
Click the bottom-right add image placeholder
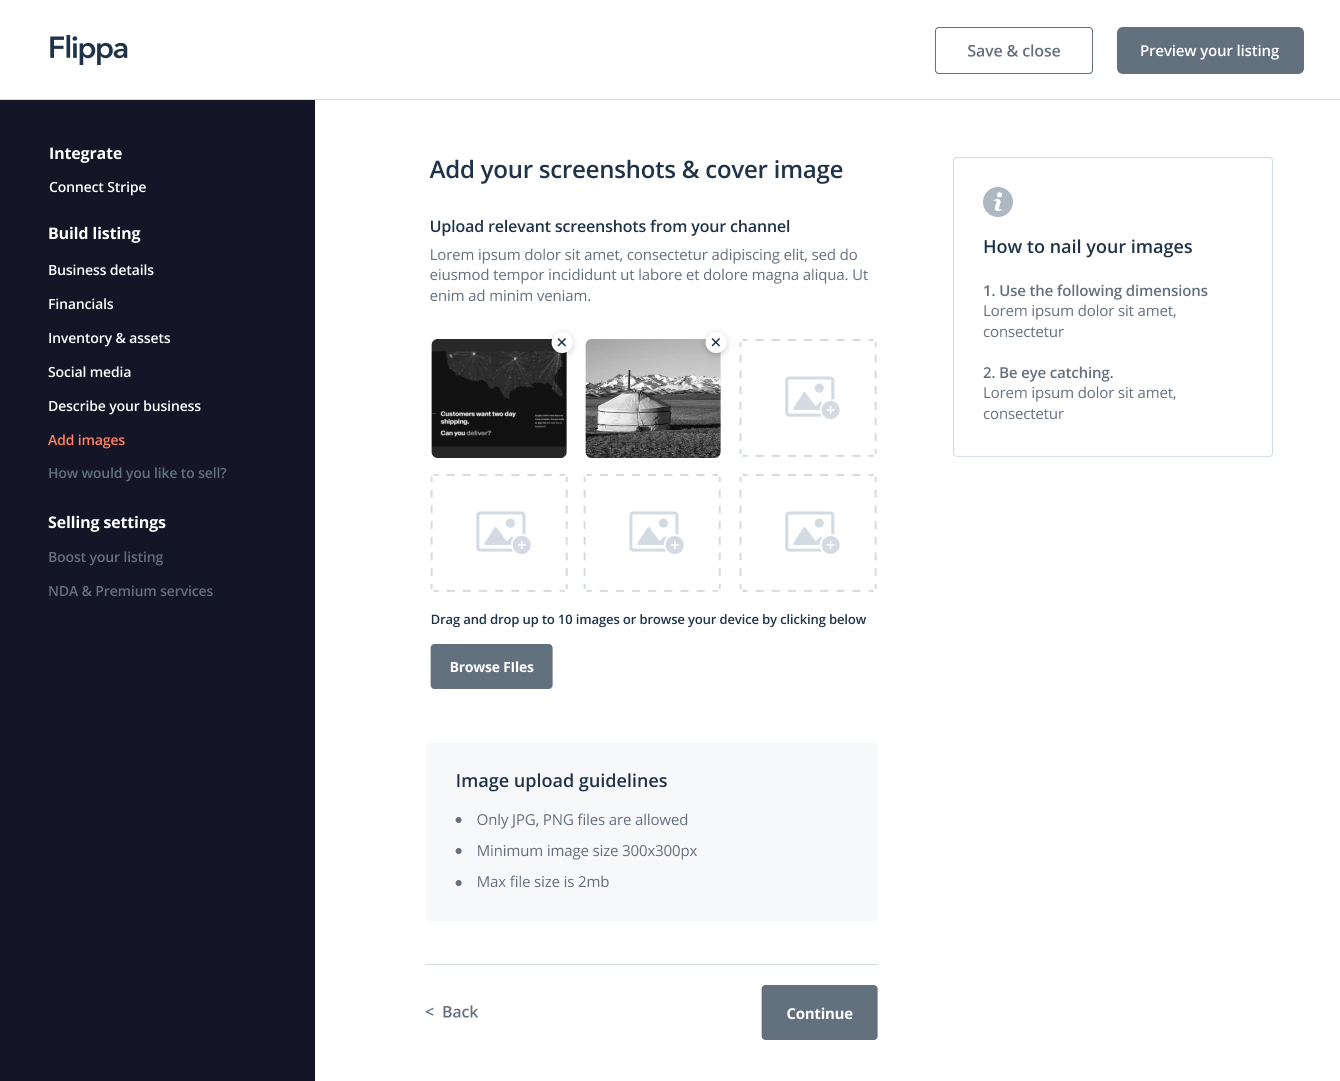[808, 533]
